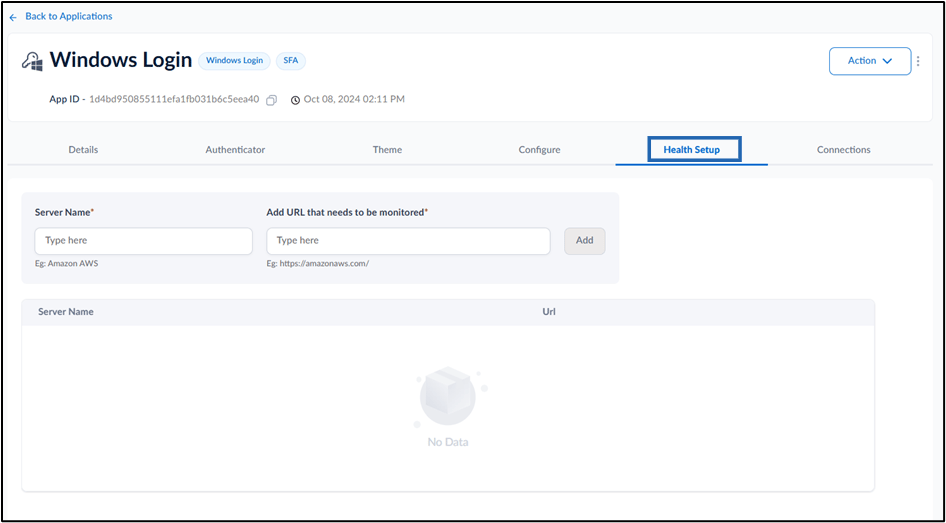Click the Add button
The height and width of the screenshot is (523, 946).
pos(585,240)
